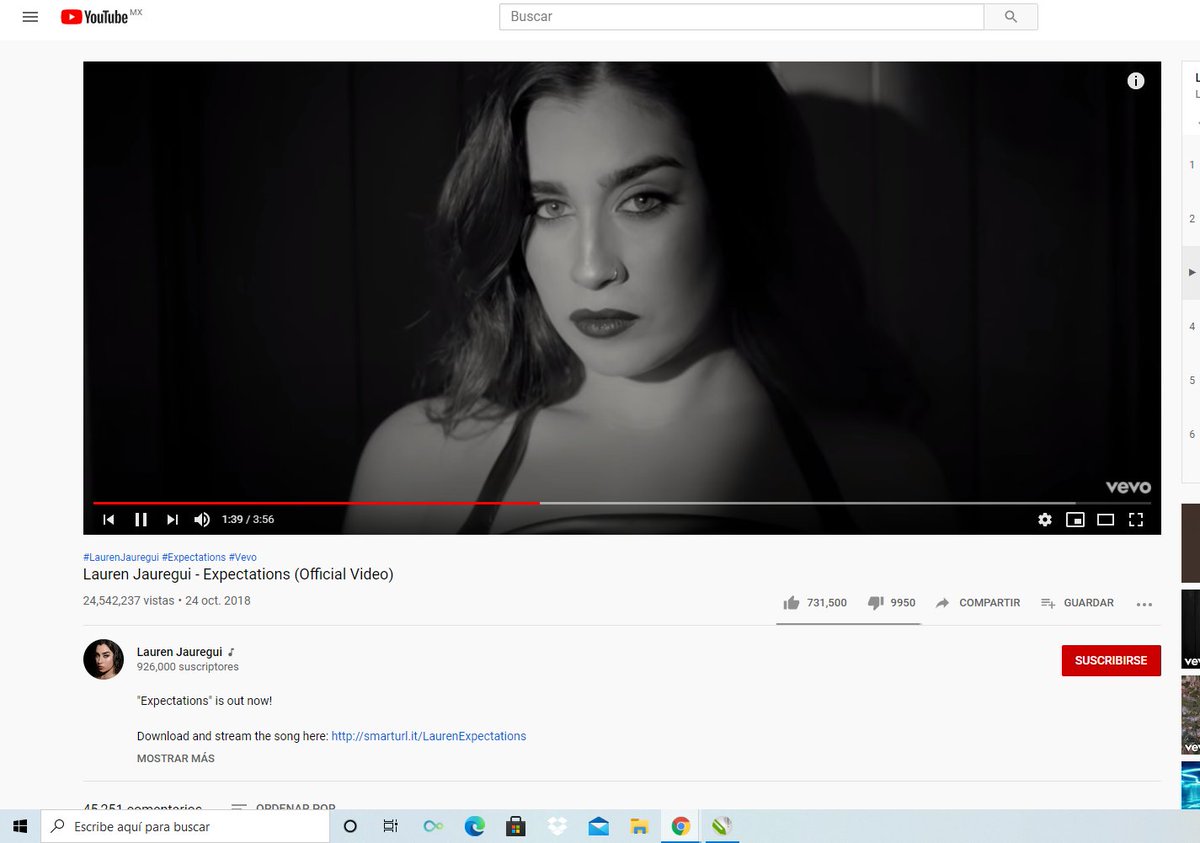This screenshot has height=843, width=1200.
Task: Open the YouTube hamburger guide menu
Action: (x=30, y=17)
